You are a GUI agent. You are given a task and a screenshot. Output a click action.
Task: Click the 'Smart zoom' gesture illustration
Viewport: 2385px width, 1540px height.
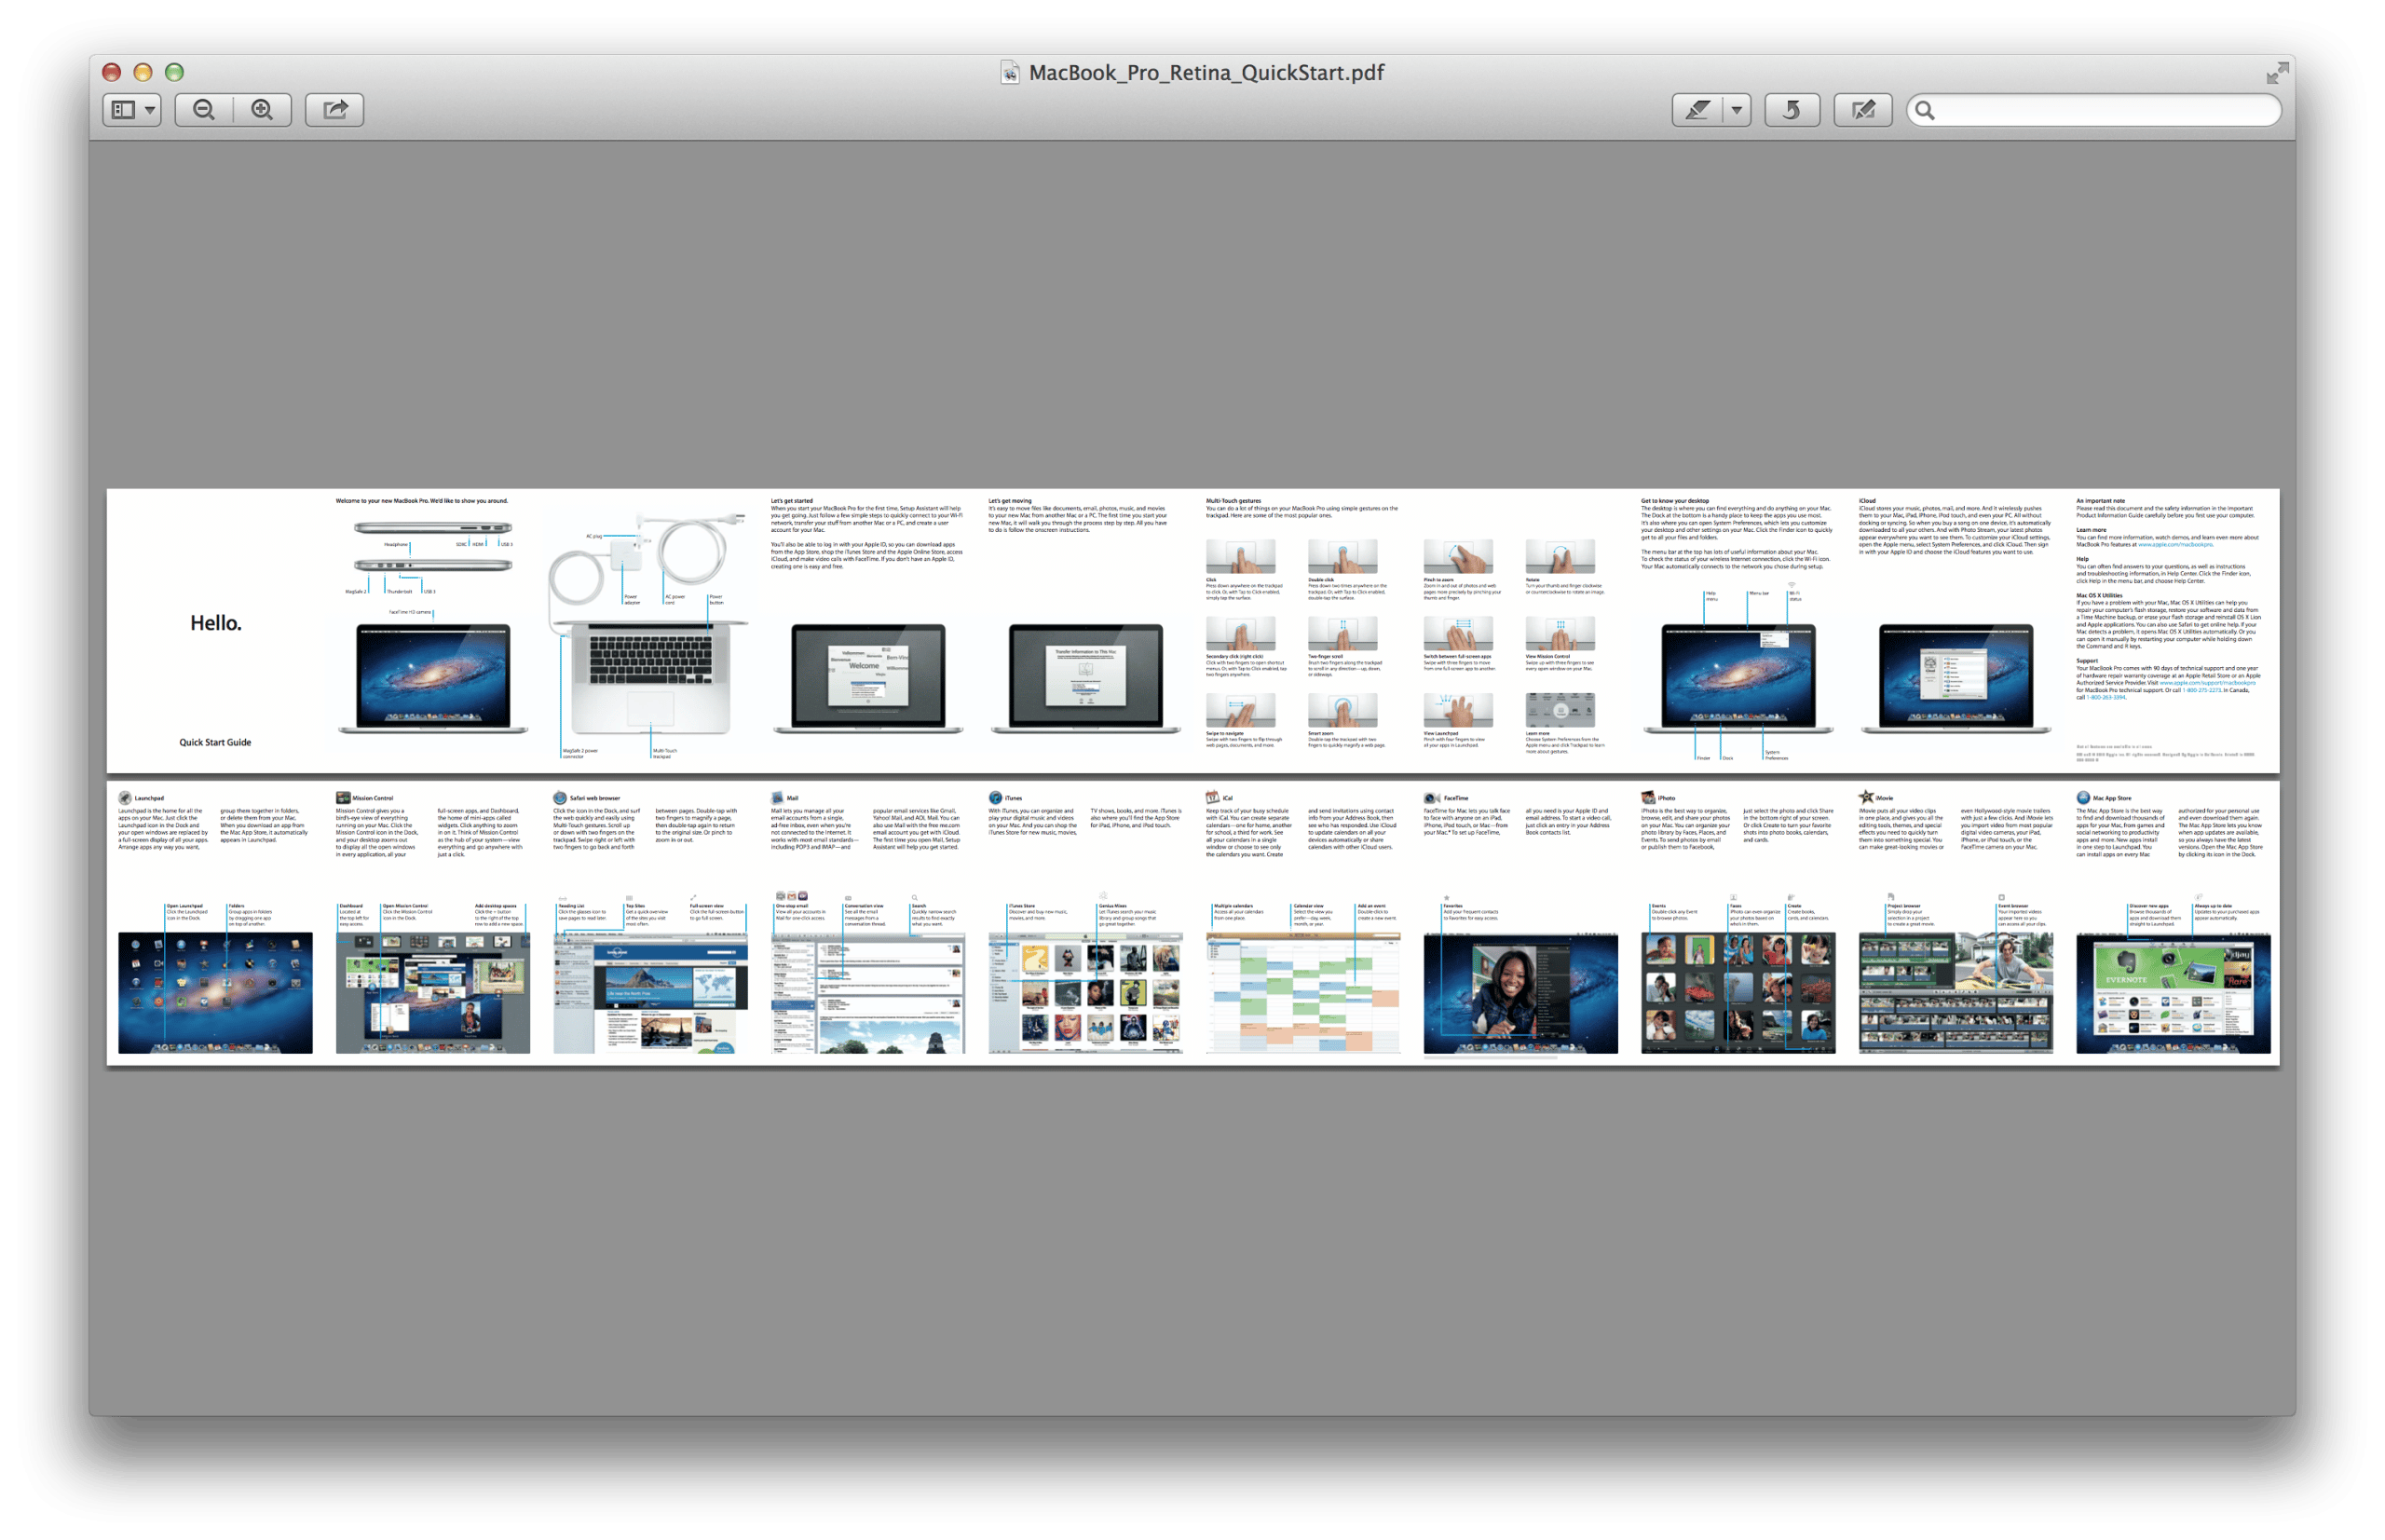coord(1342,710)
